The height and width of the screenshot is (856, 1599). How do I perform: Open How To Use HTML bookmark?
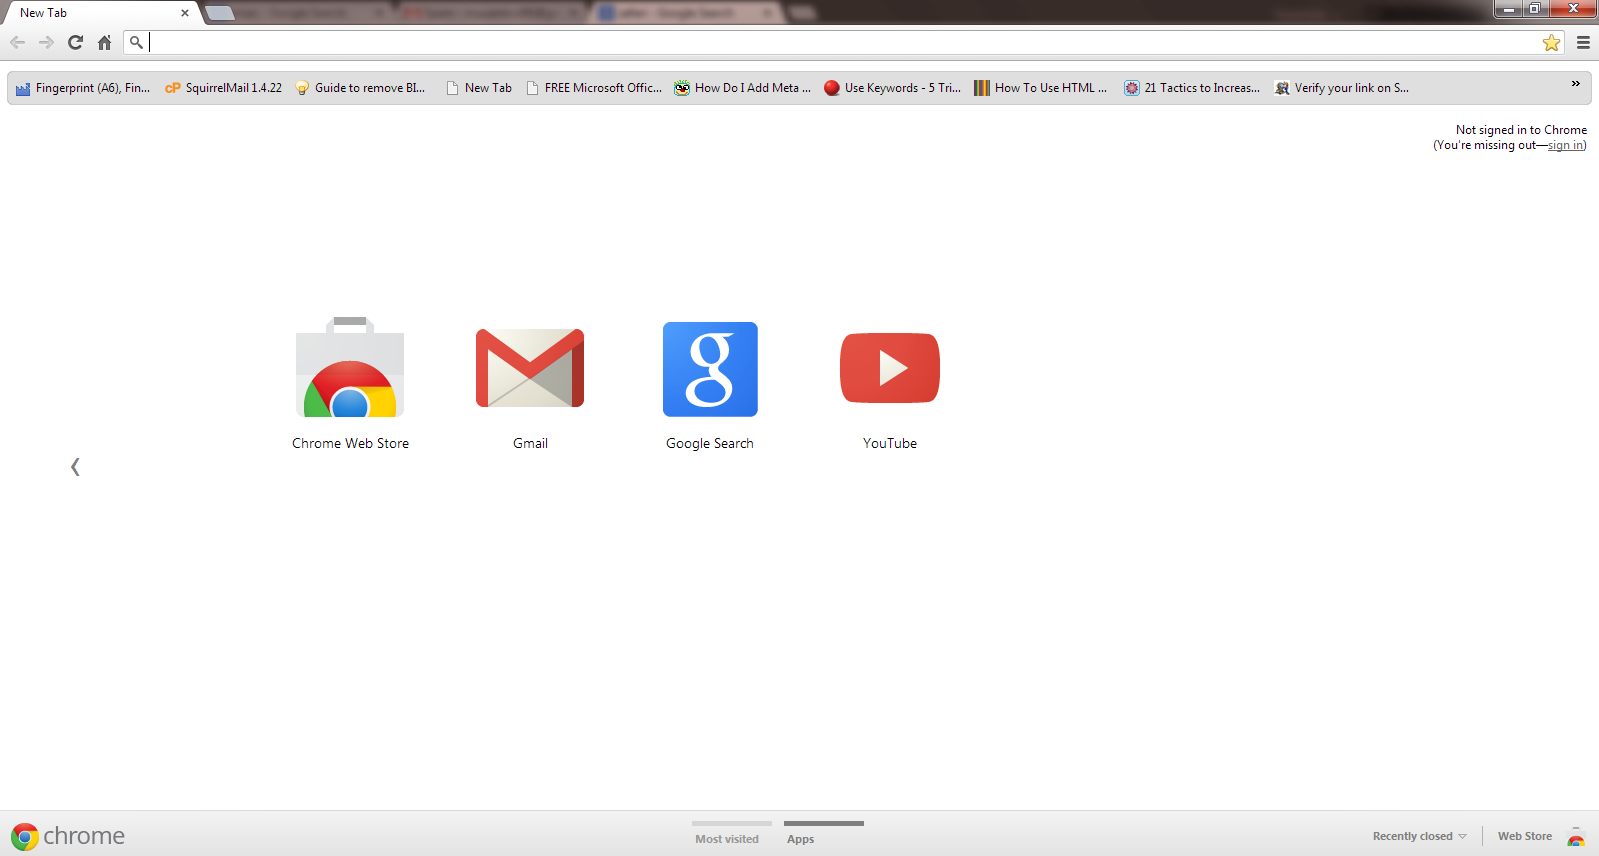coord(1041,88)
